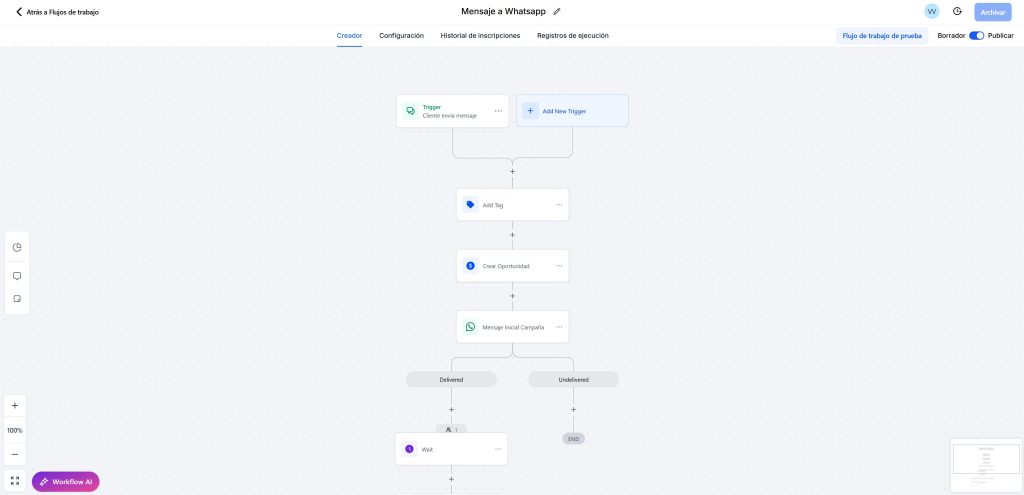
Task: Zoom in the canvas
Action: point(15,406)
